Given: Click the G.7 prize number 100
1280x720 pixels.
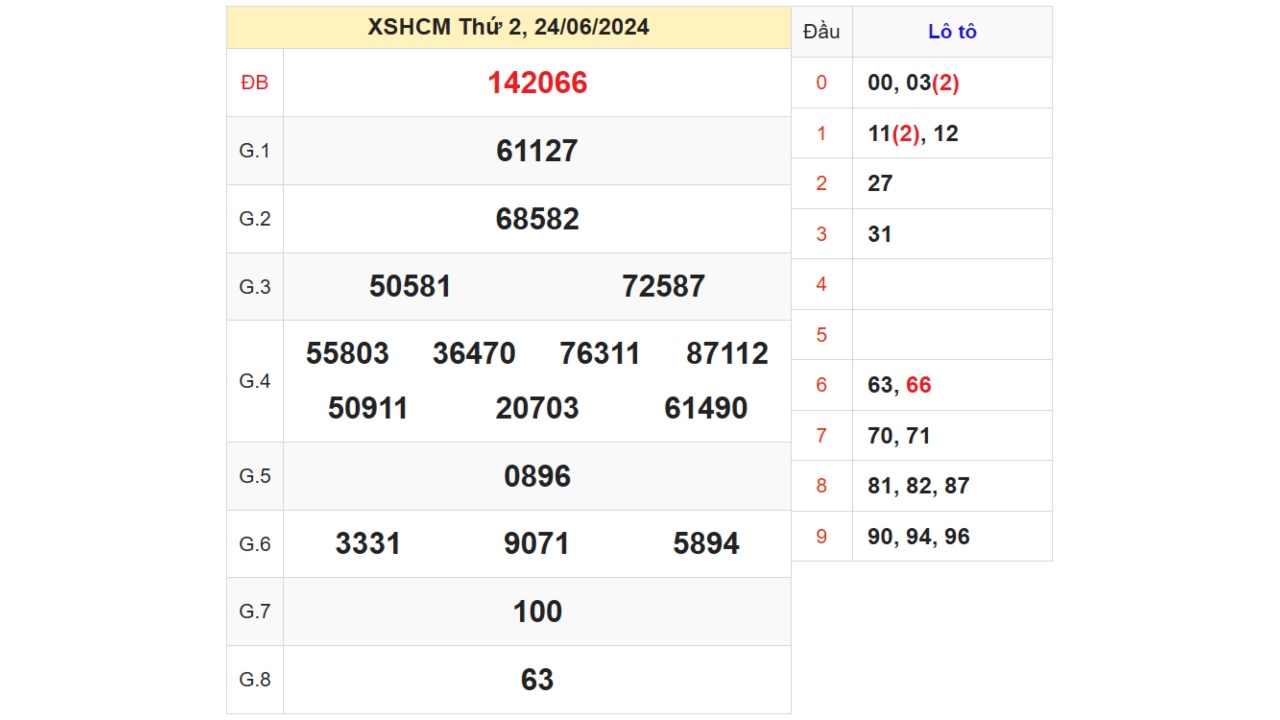Looking at the screenshot, I should point(537,612).
